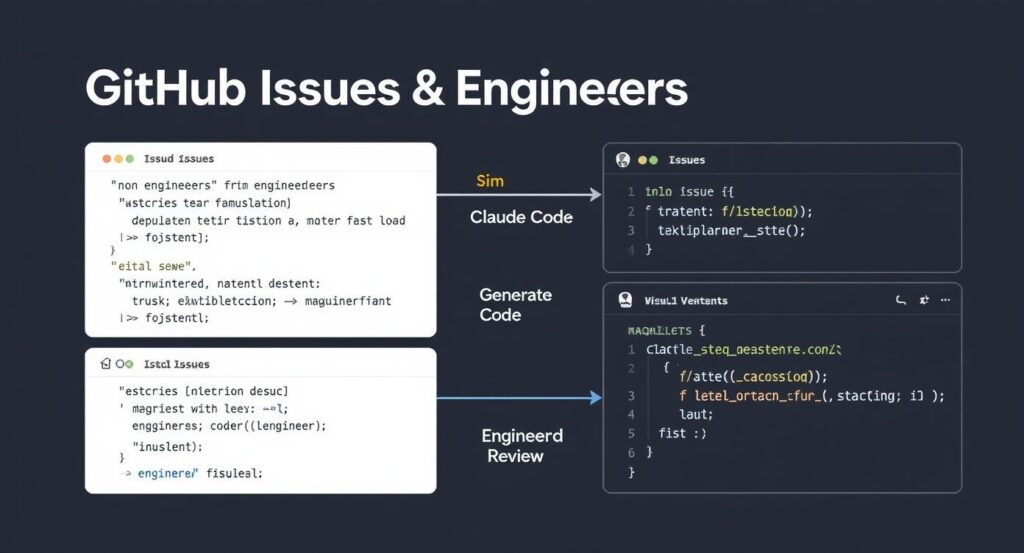Click 'depulaten tetir tistion a, moter fast load'
Viewport: 1024px width, 553px height.
click(268, 221)
